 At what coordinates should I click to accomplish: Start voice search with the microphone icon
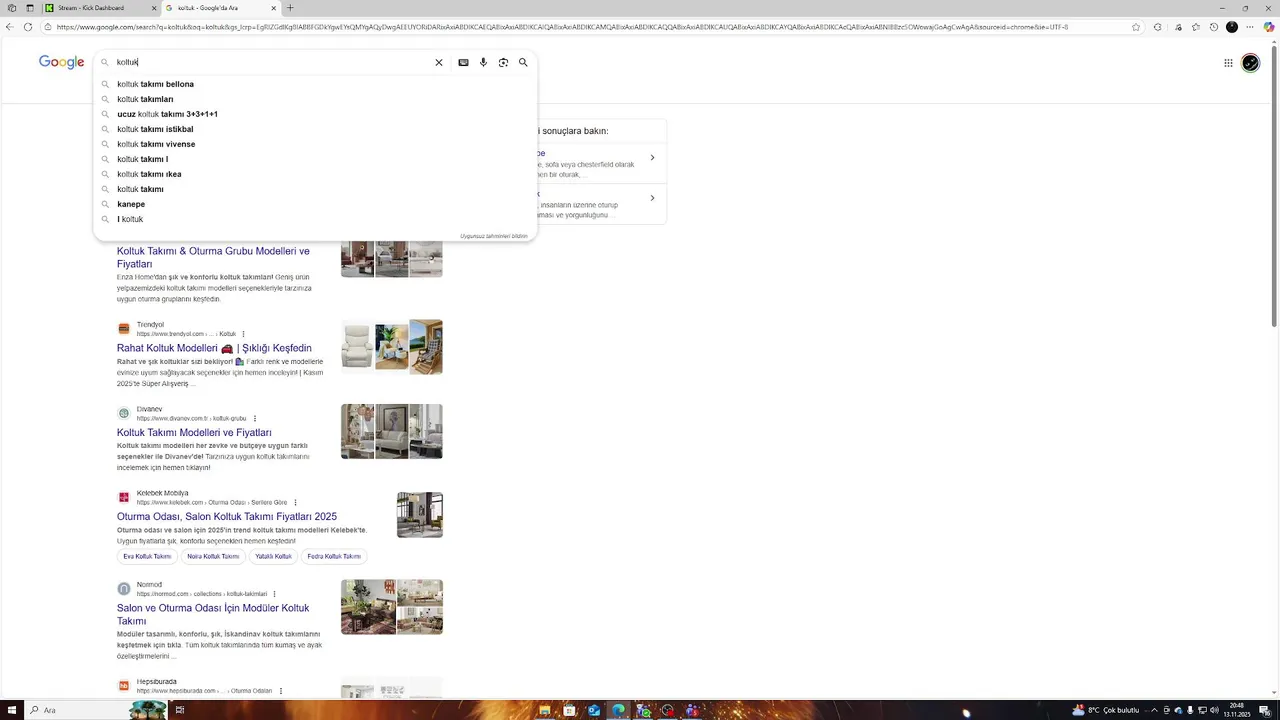(x=483, y=62)
